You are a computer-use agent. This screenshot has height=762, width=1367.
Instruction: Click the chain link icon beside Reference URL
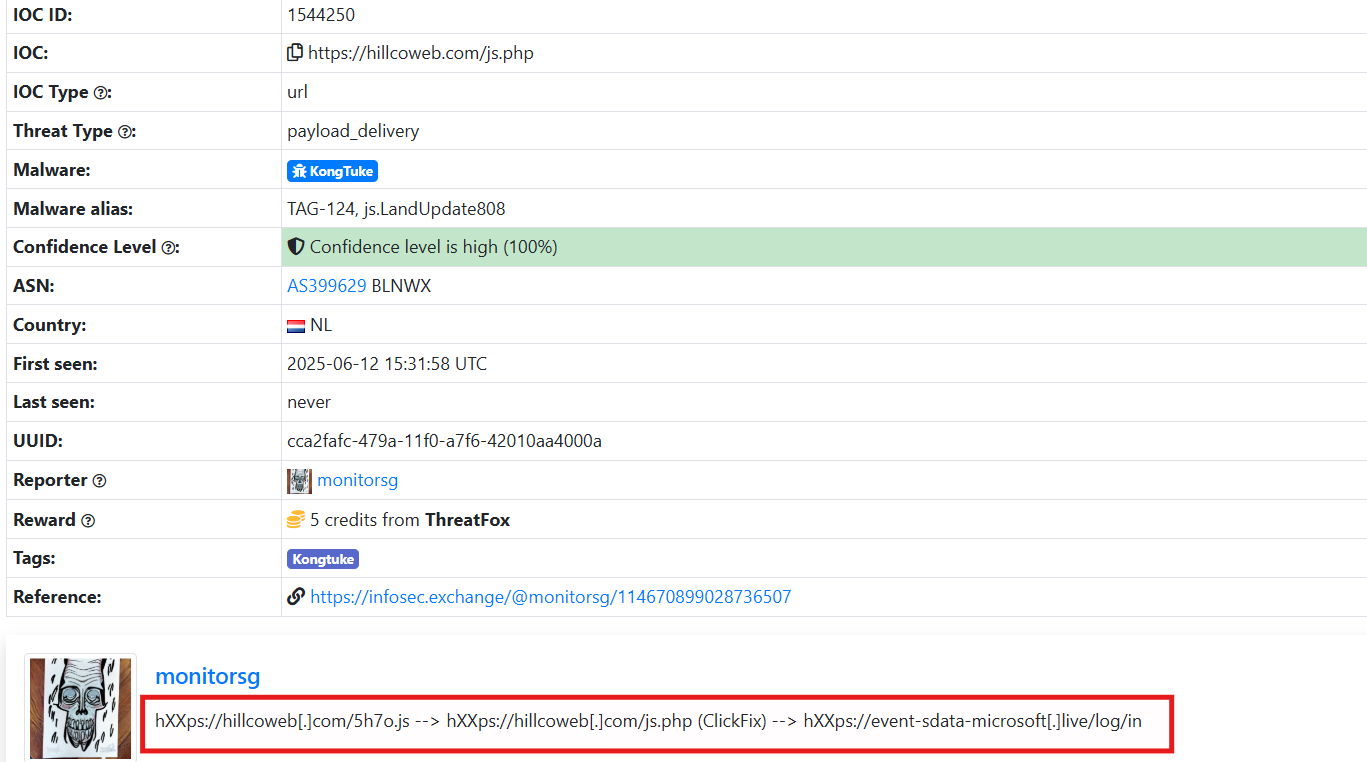coord(295,597)
